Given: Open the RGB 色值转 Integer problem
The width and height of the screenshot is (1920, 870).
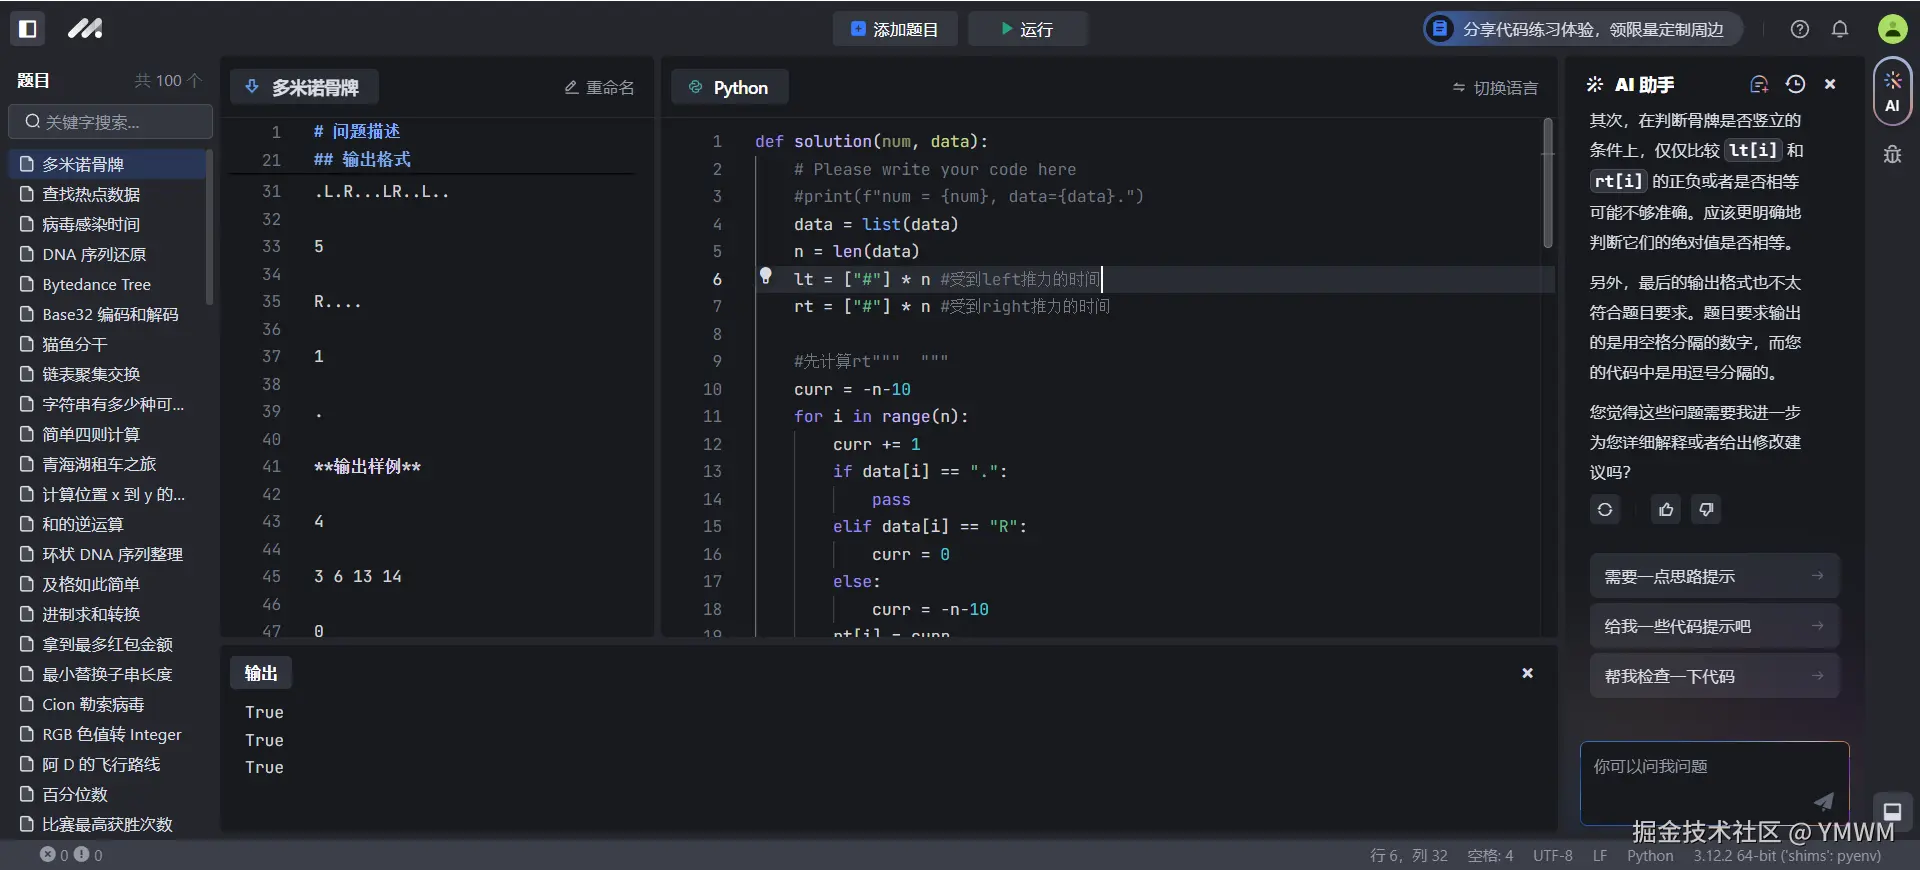Looking at the screenshot, I should click(106, 734).
